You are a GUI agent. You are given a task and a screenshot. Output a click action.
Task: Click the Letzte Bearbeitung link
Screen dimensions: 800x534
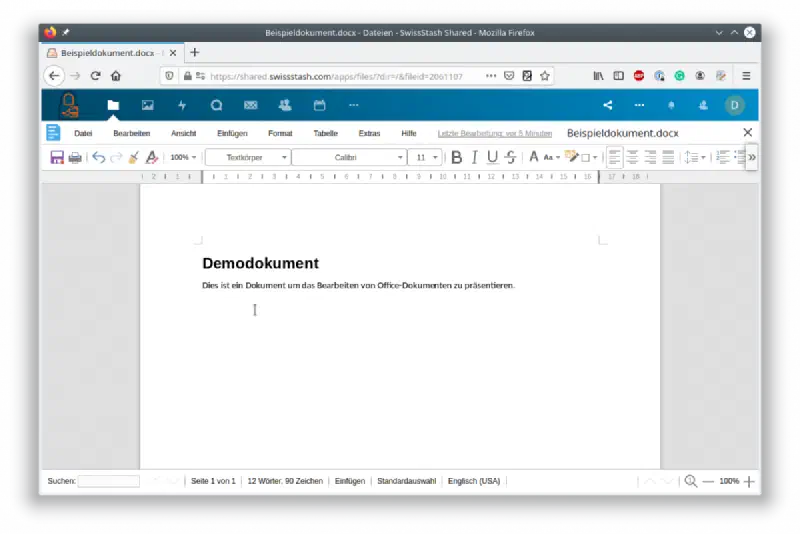pos(494,133)
